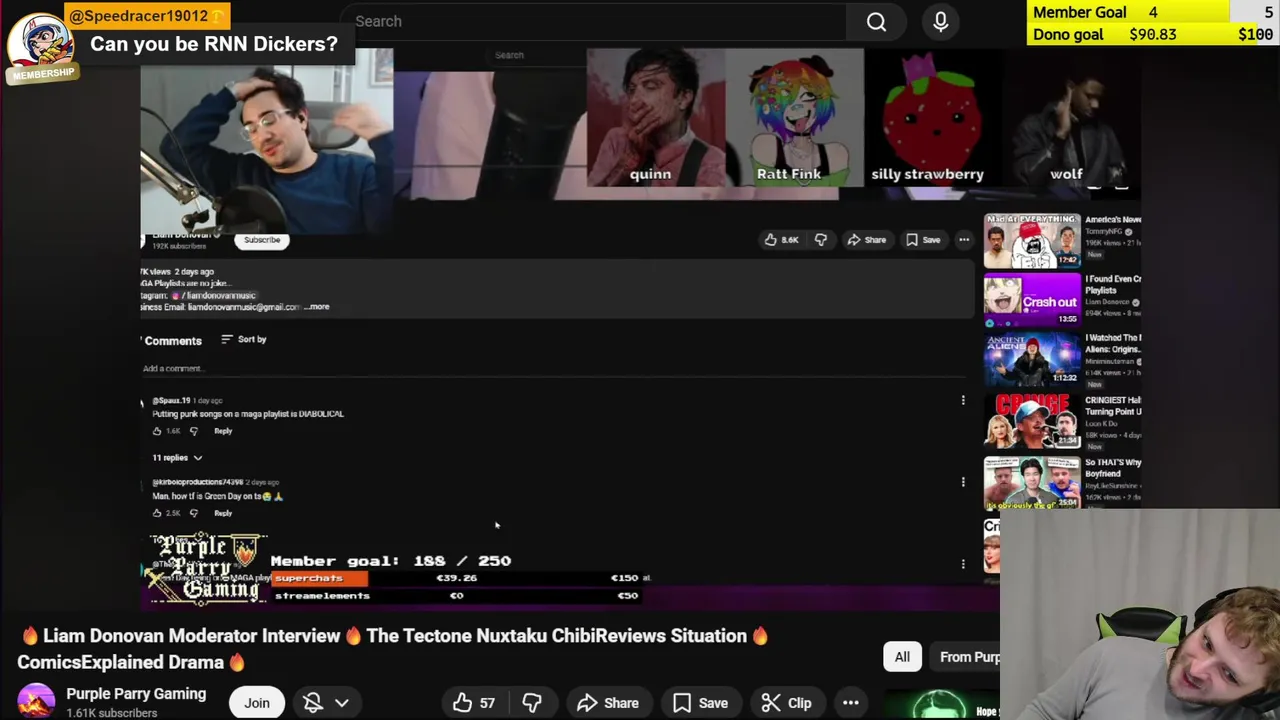This screenshot has width=1280, height=720.
Task: Open options for the DIABOLICAL comment
Action: click(x=963, y=400)
